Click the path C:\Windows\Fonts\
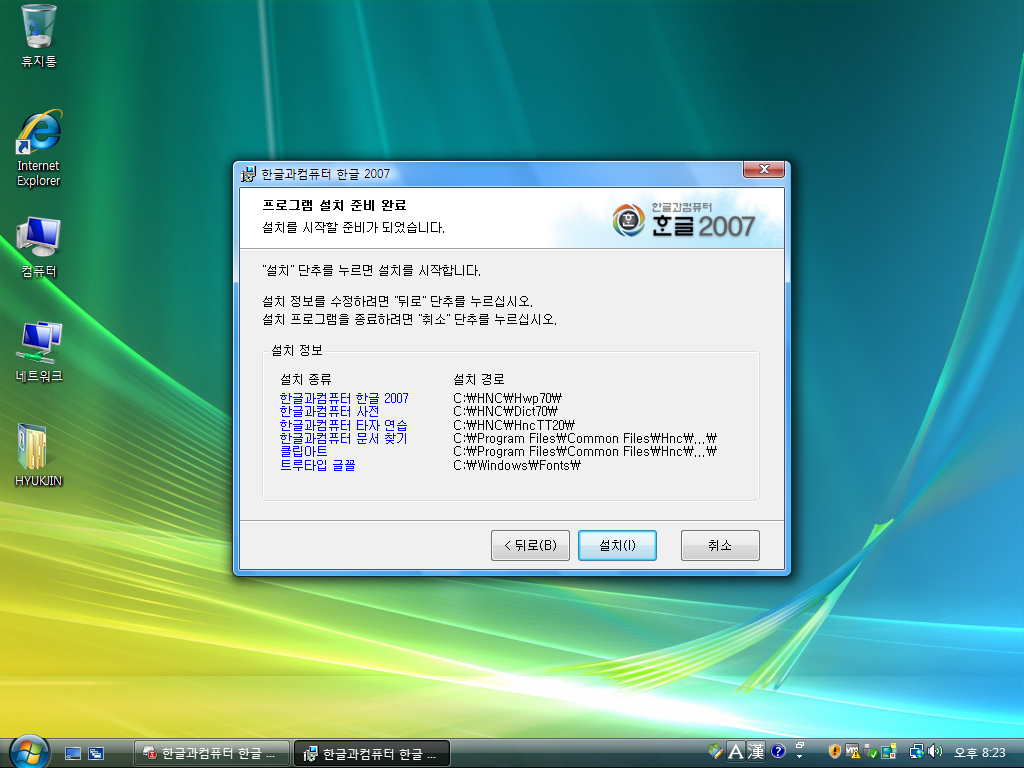The height and width of the screenshot is (768, 1024). coord(517,465)
